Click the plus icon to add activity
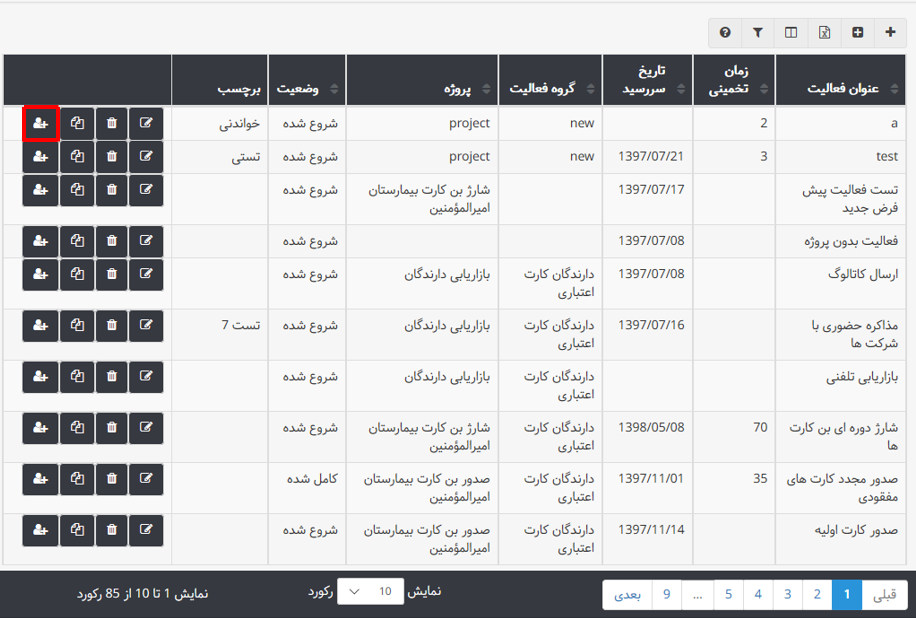The image size is (916, 618). [x=890, y=33]
